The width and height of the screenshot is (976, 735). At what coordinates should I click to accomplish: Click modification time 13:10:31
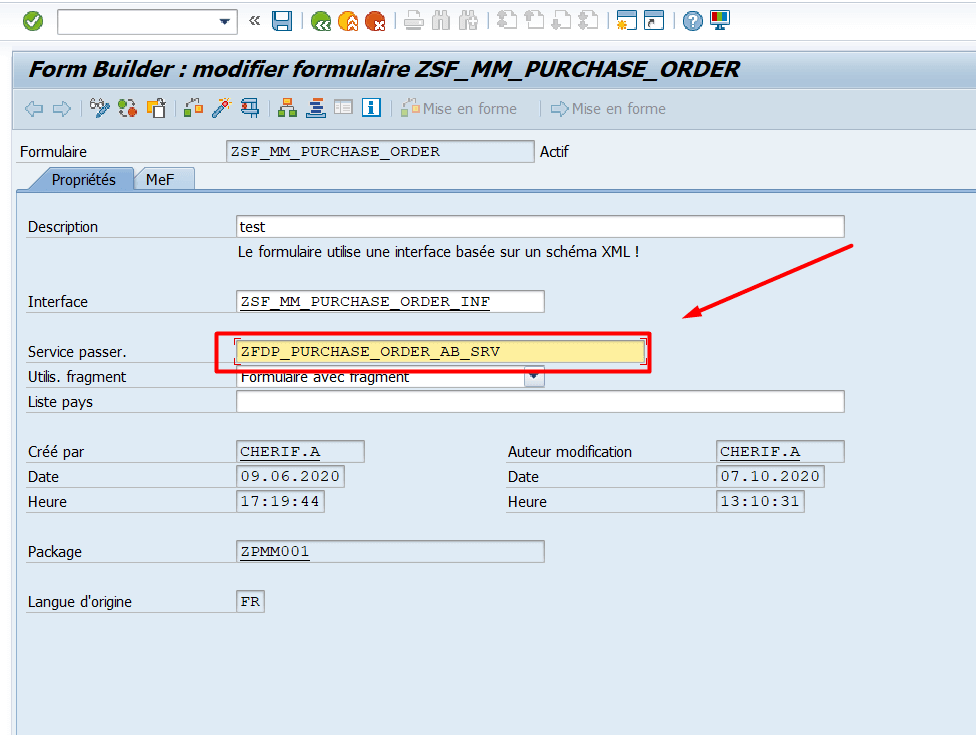click(760, 502)
